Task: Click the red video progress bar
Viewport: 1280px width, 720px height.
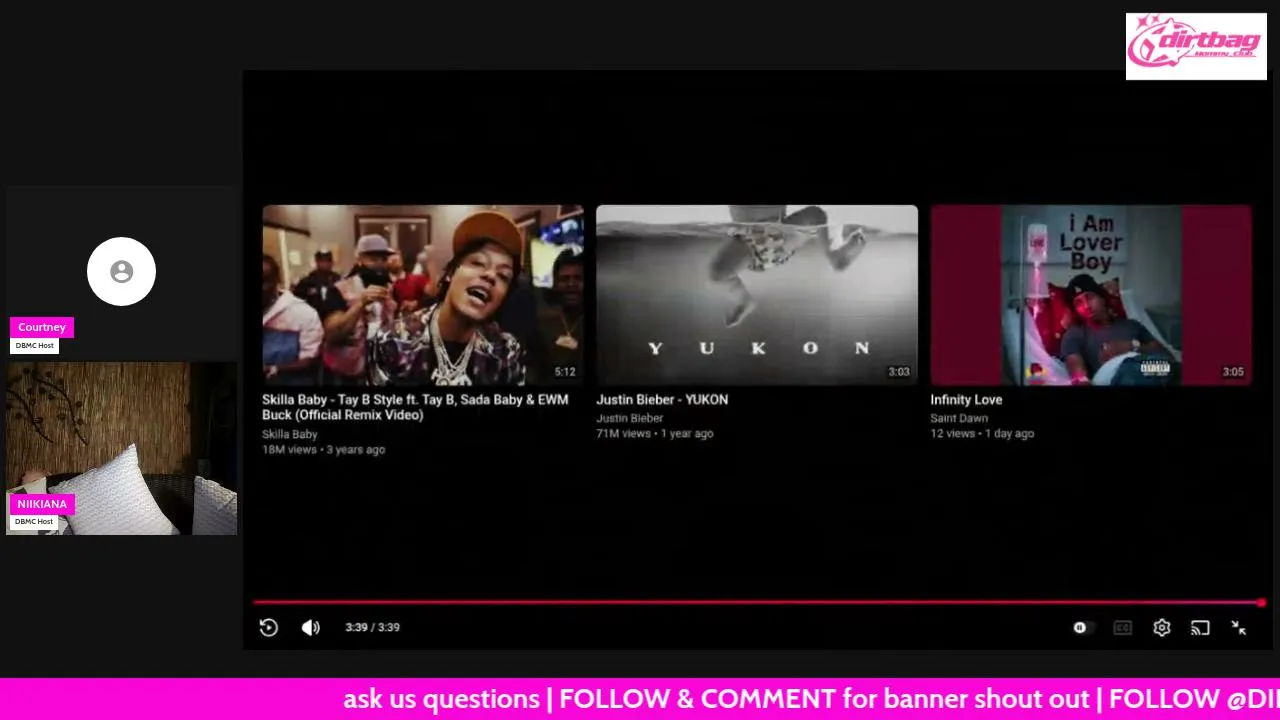Action: point(757,602)
